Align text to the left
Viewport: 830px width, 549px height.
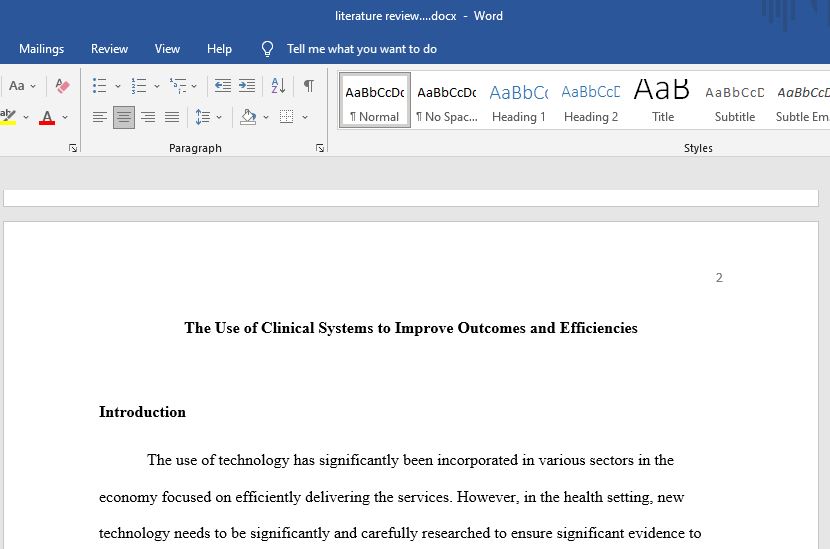click(100, 117)
